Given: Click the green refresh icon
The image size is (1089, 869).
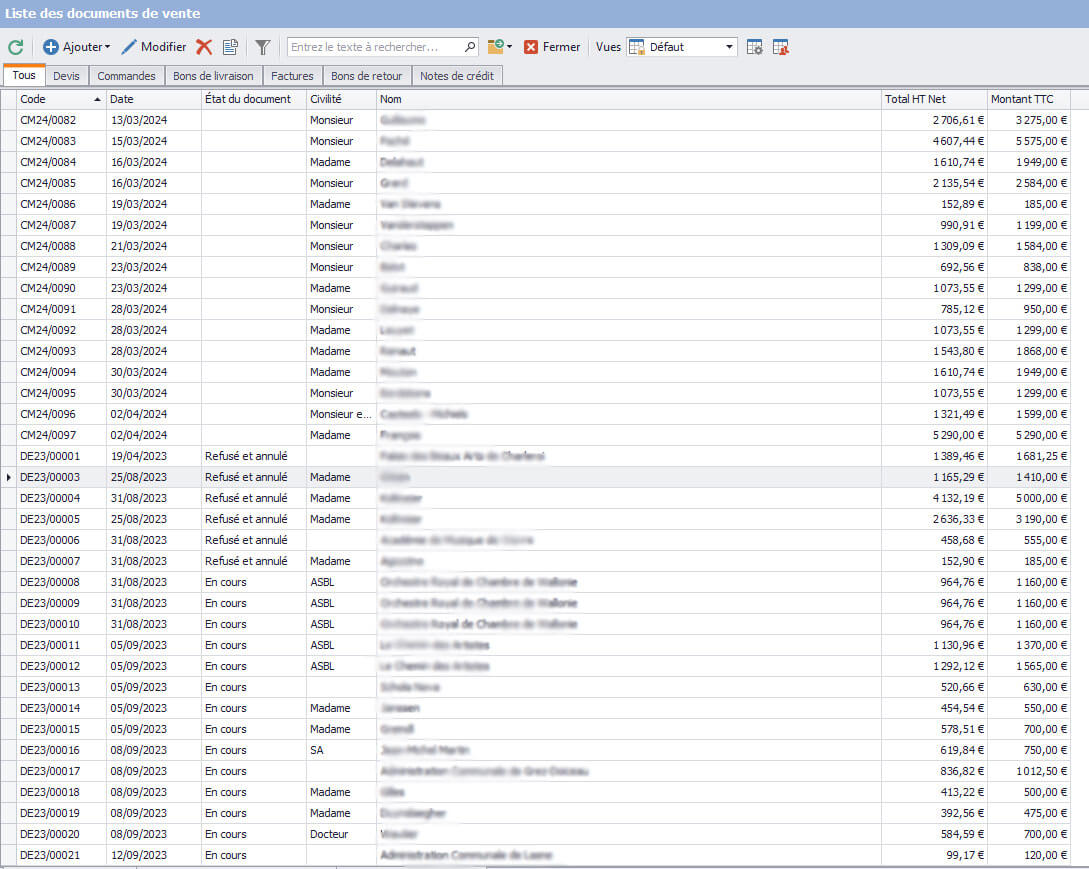Looking at the screenshot, I should point(16,47).
